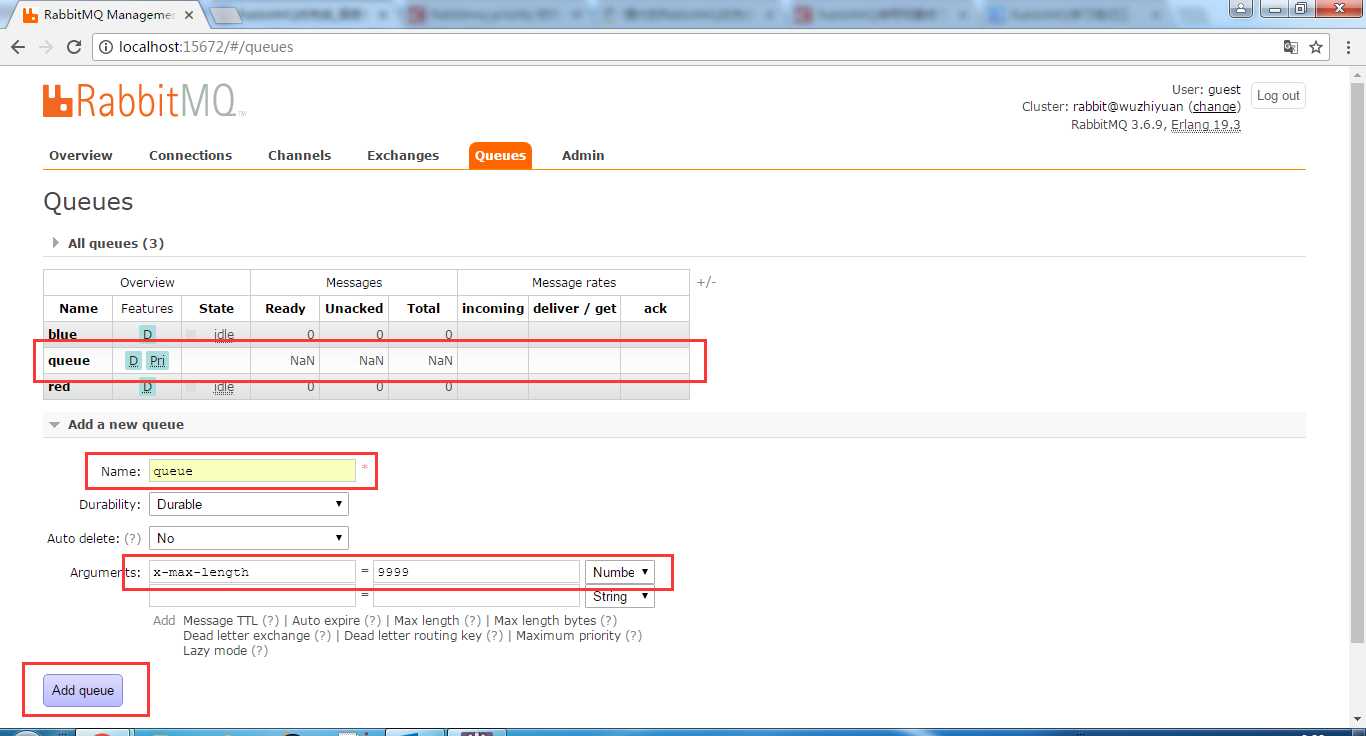Open the String type dropdown for new argument

point(620,596)
